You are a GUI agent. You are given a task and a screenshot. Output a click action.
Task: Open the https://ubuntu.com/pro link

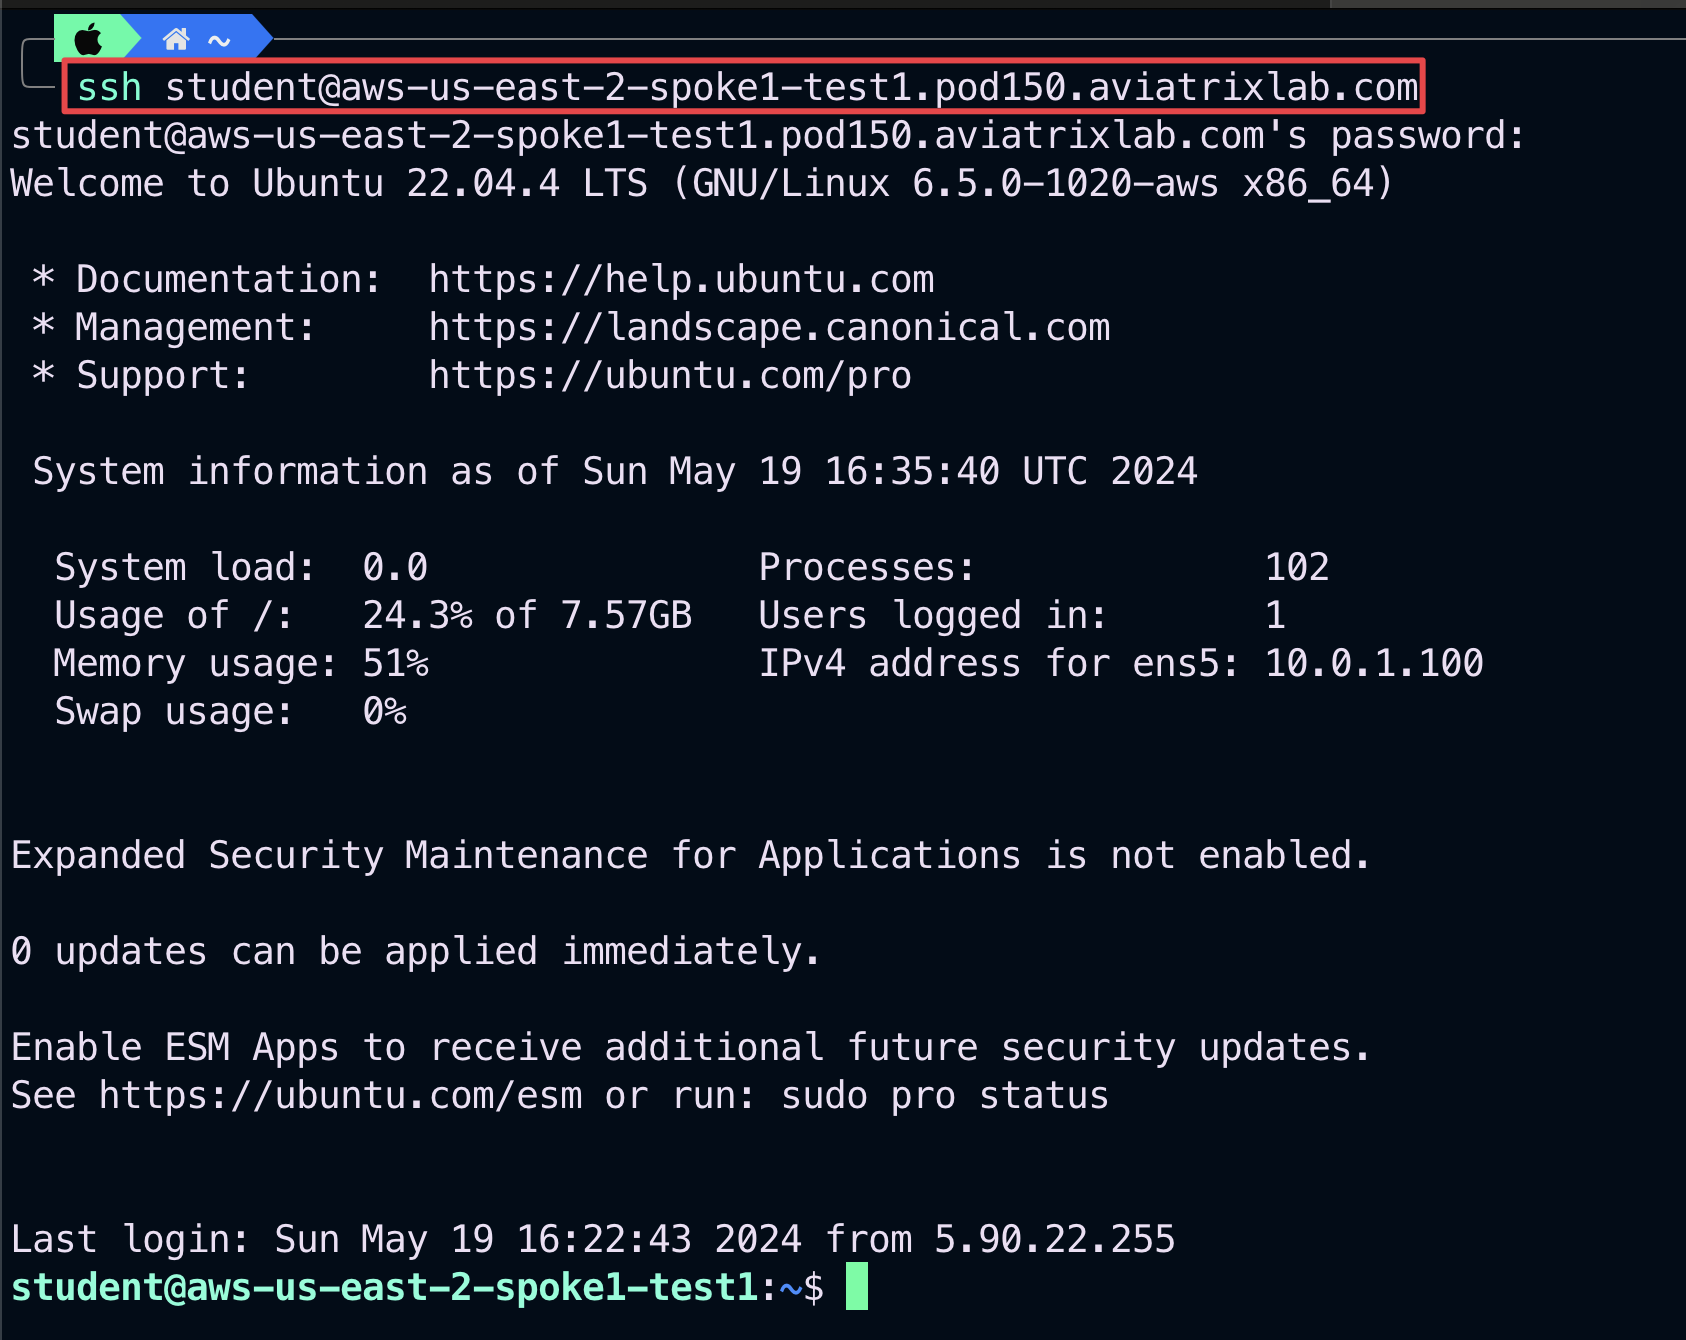coord(670,375)
